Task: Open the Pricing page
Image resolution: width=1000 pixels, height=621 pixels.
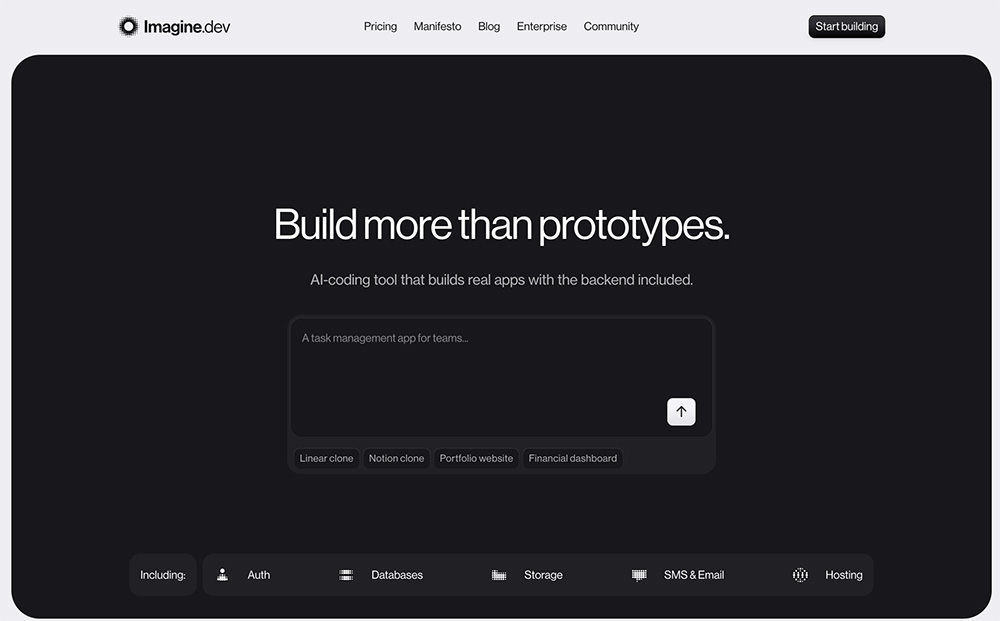Action: (x=380, y=27)
